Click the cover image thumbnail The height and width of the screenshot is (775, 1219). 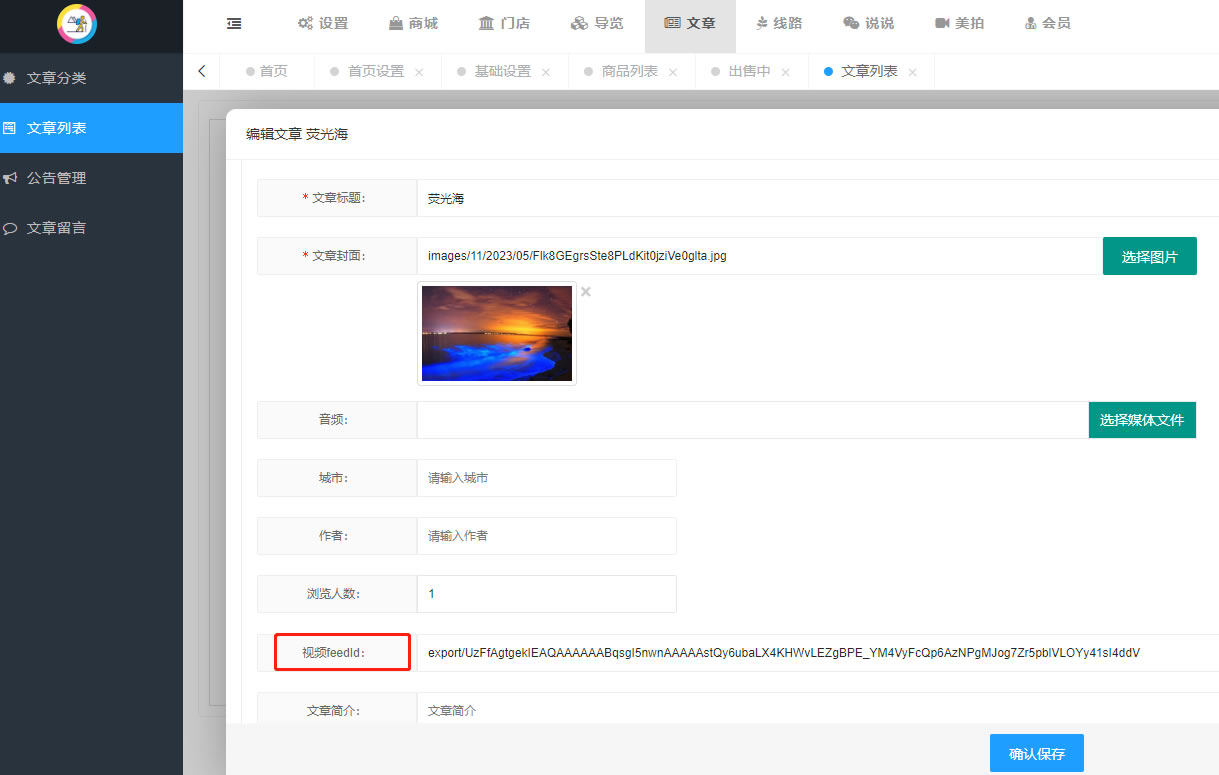pos(497,333)
